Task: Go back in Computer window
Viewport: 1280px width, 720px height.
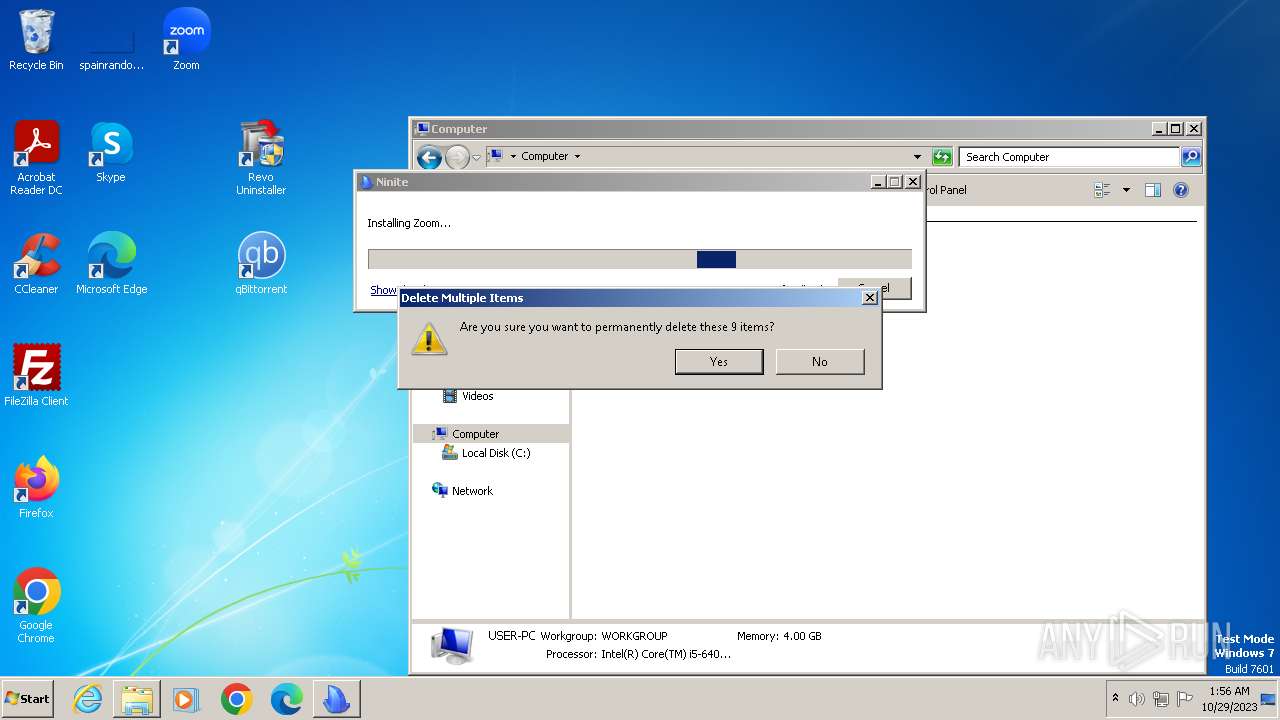Action: tap(429, 157)
